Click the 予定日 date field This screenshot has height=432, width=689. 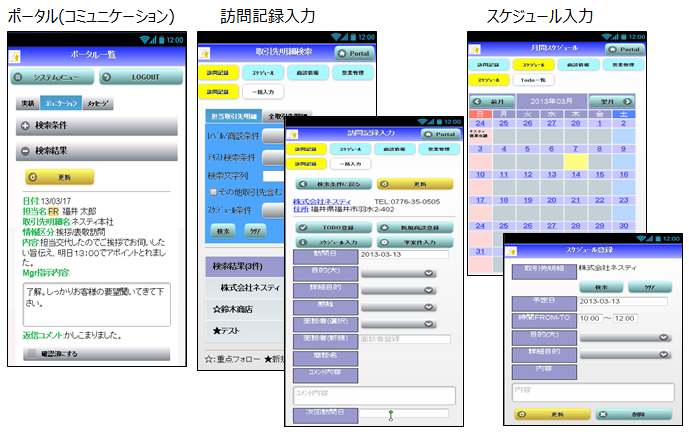623,301
